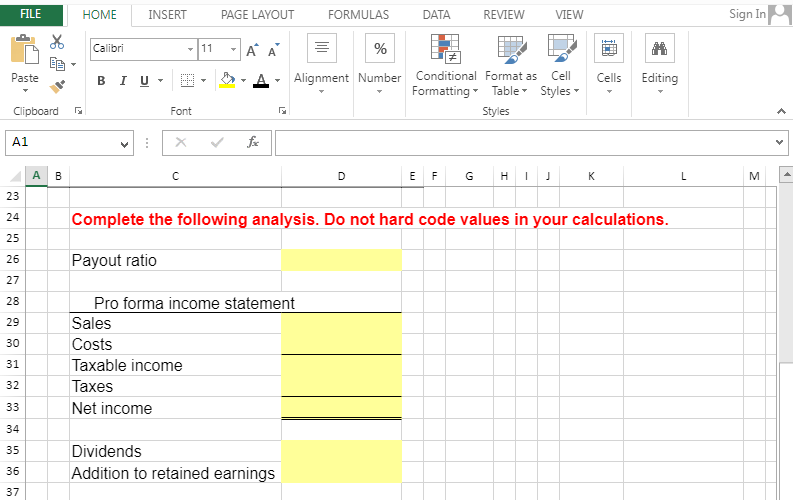
Task: Switch to the PAGE LAYOUT tab
Action: tap(257, 15)
